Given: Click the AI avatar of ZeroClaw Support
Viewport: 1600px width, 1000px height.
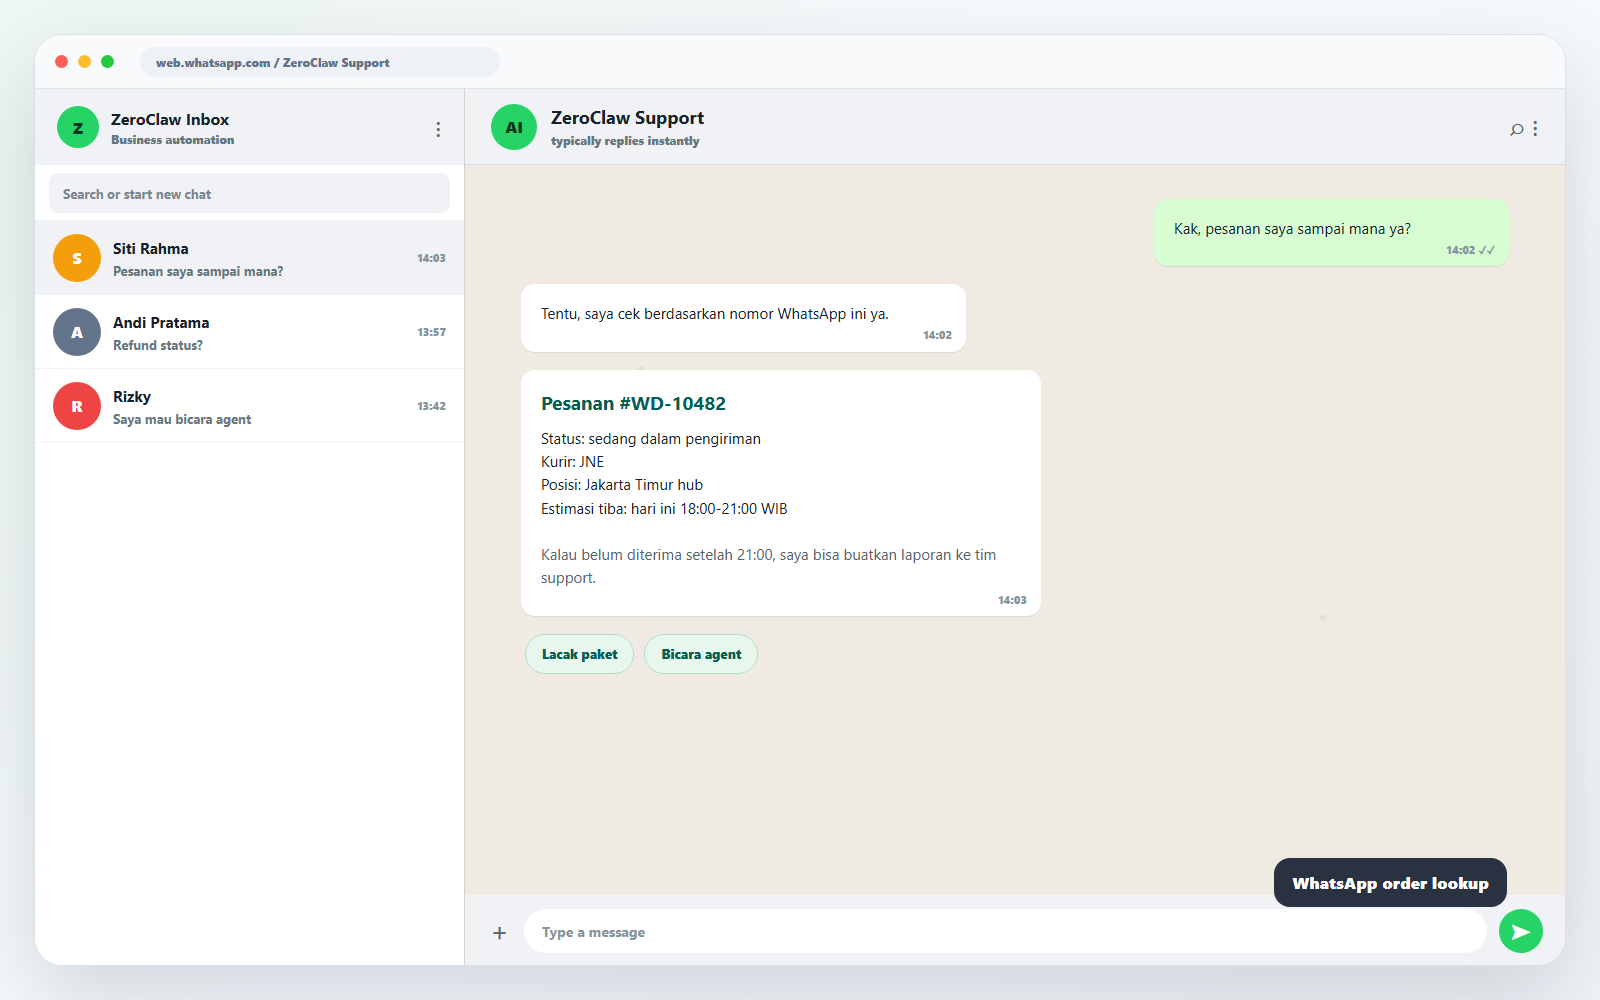Looking at the screenshot, I should 514,127.
